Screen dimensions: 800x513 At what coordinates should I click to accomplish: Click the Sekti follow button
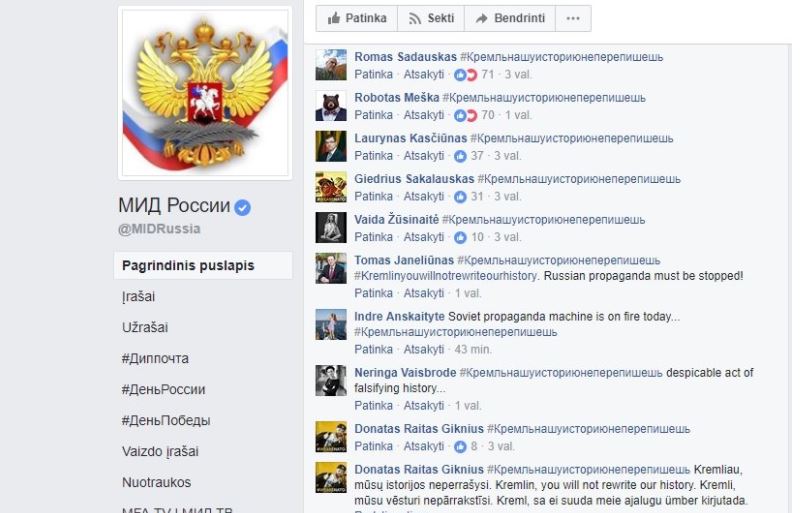pos(431,18)
